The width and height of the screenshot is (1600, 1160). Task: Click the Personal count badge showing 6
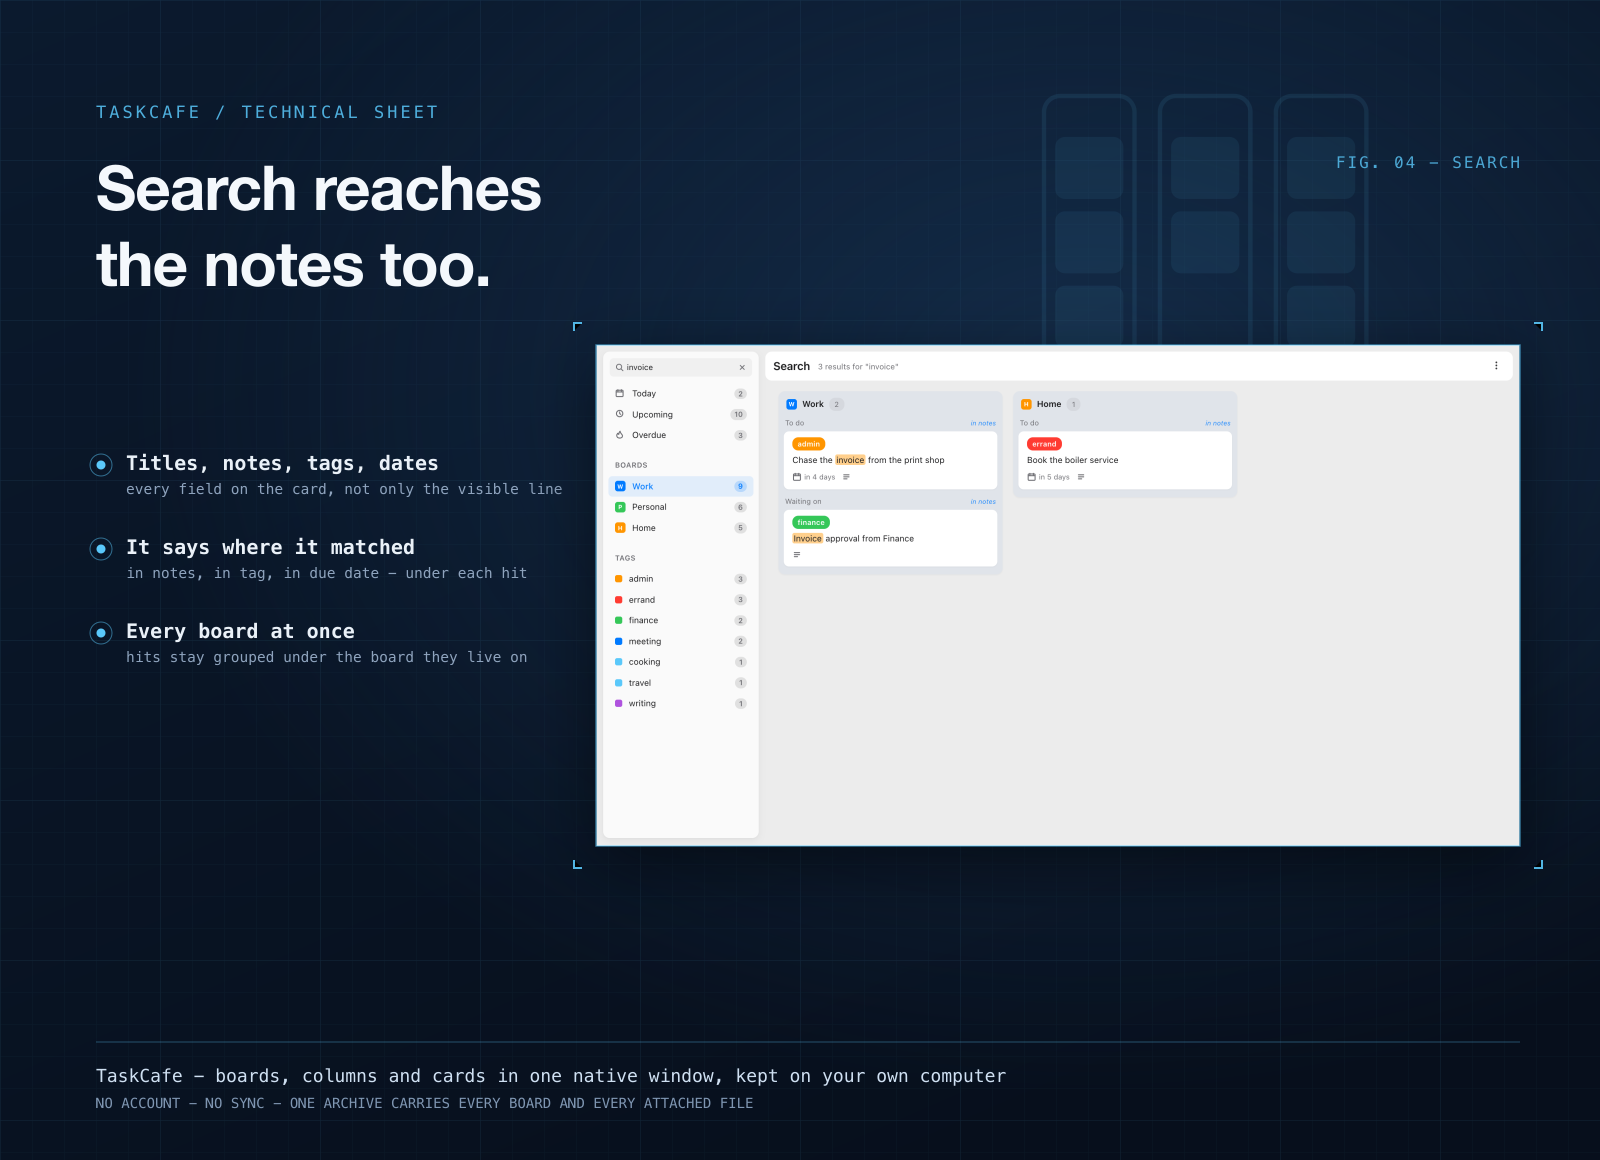pyautogui.click(x=741, y=507)
